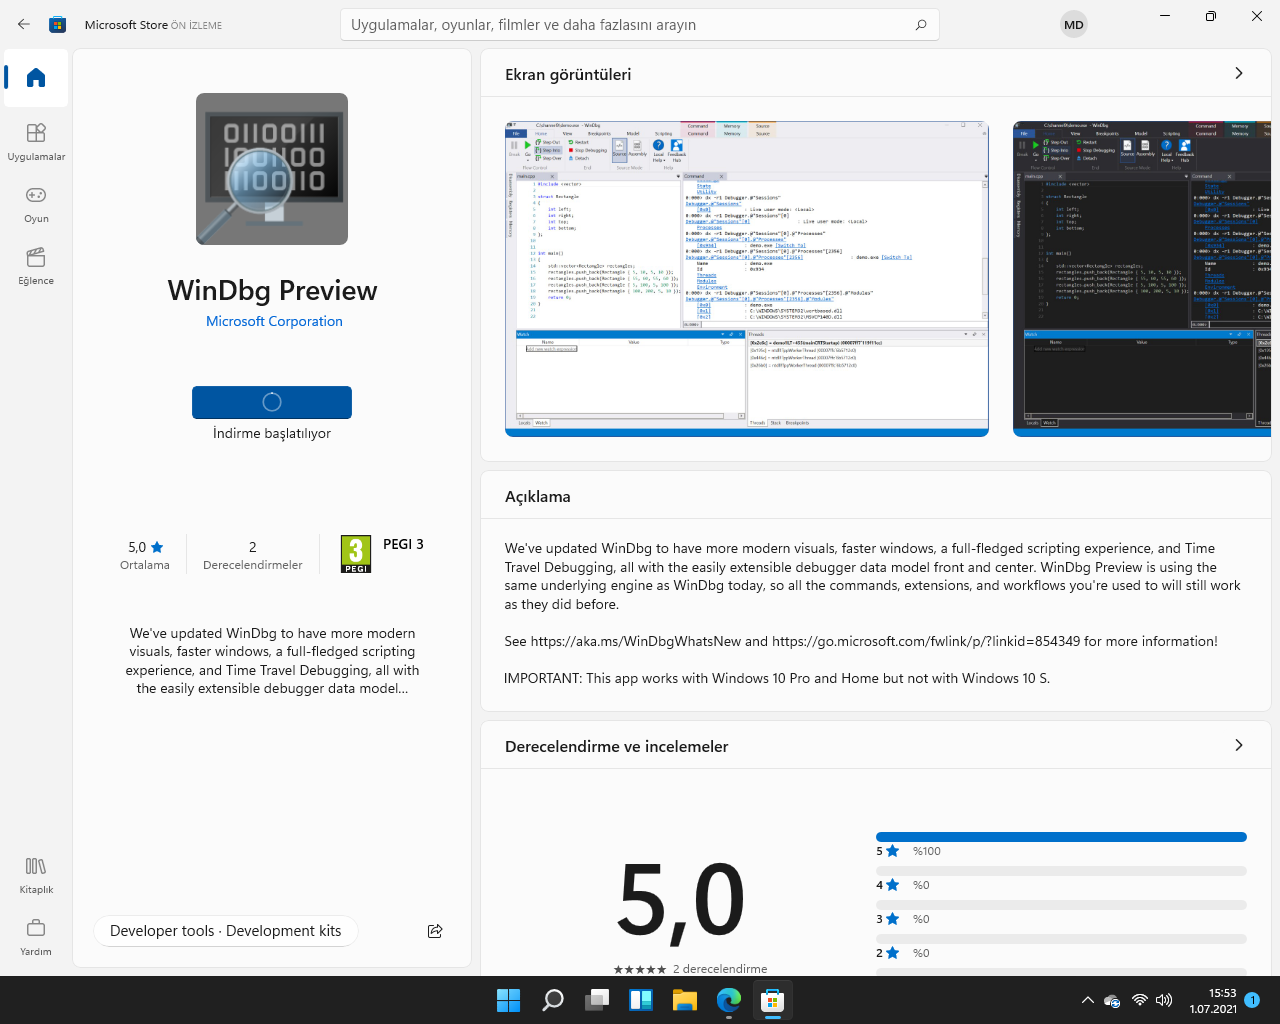Open the Microsoft Corporation publisher link

pyautogui.click(x=274, y=321)
